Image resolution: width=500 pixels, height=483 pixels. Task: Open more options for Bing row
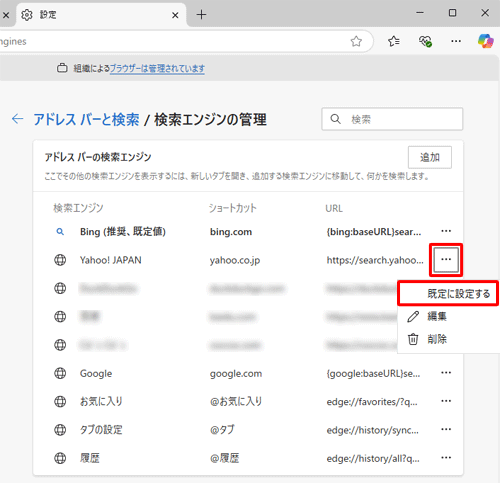(446, 231)
